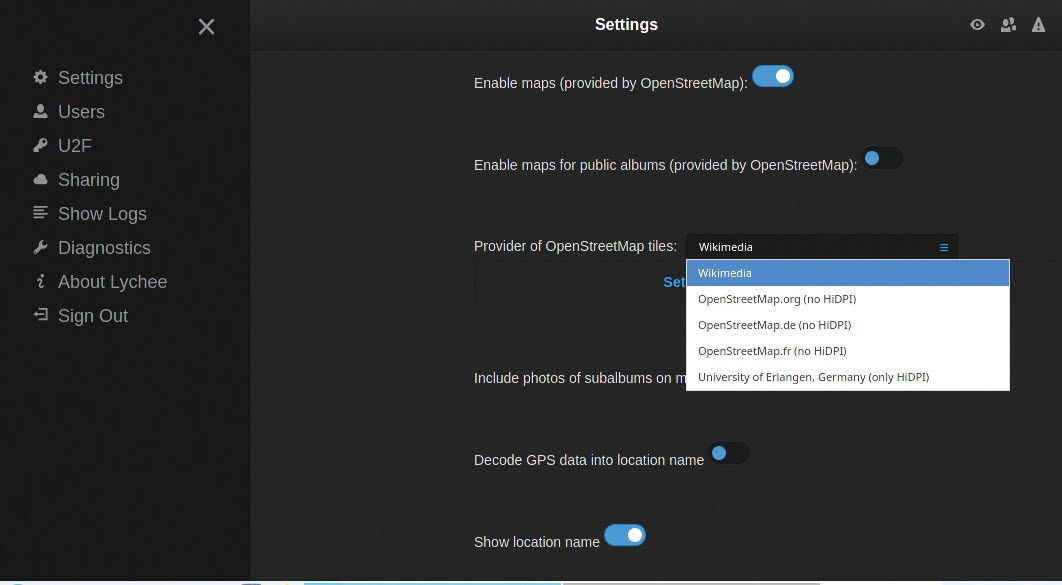Close the sidebar menu with the X icon
The width and height of the screenshot is (1062, 585).
[x=207, y=26]
